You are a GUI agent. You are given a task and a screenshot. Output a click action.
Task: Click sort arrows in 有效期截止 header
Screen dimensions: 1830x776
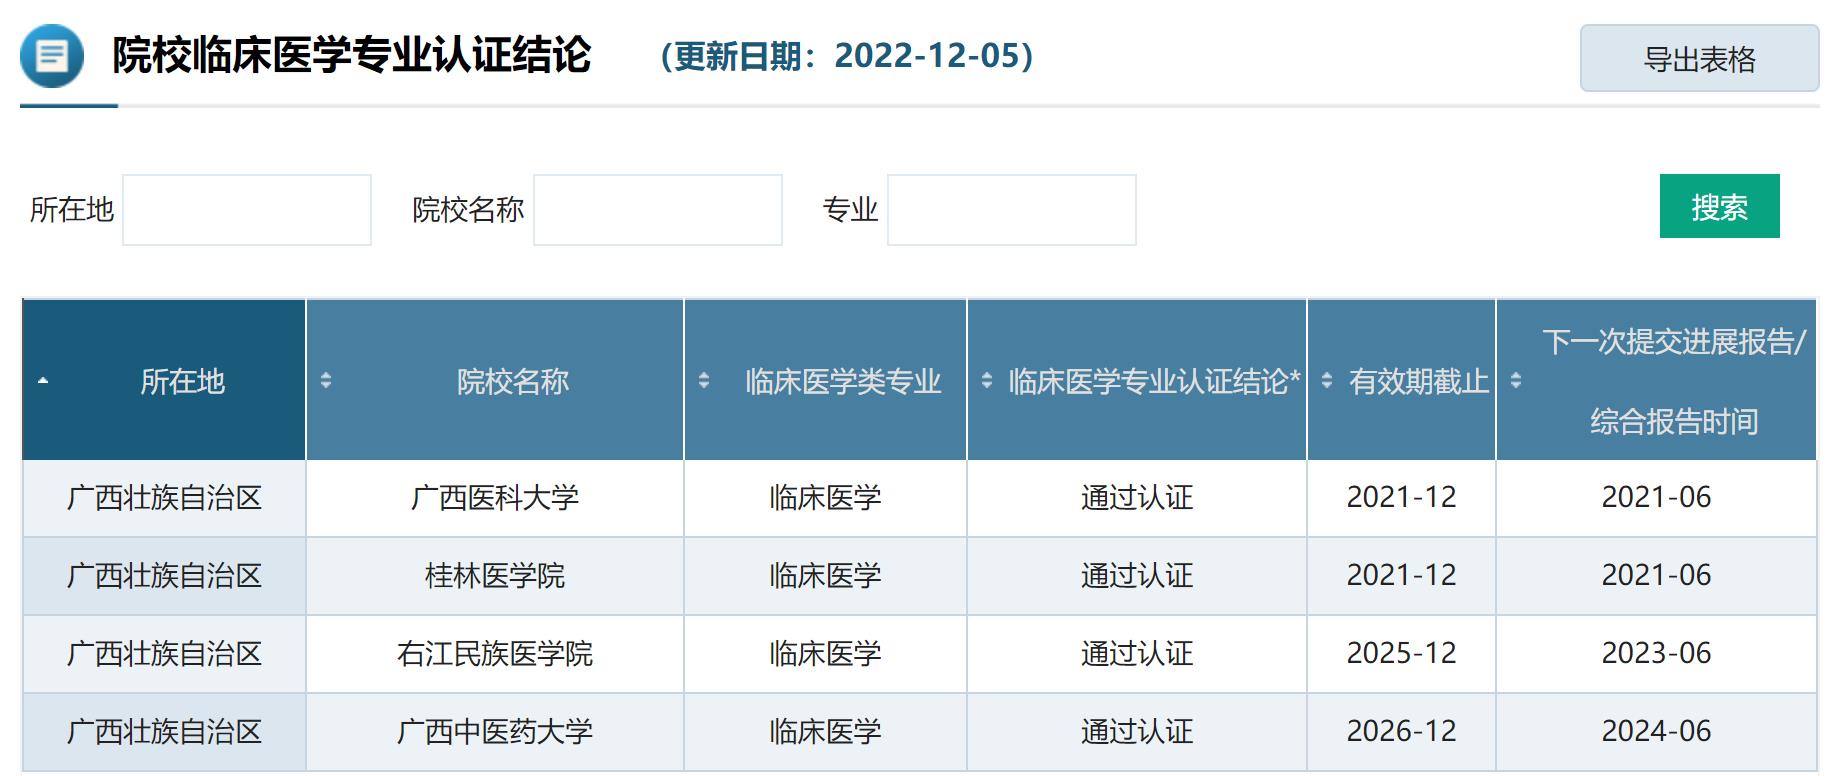point(1327,381)
